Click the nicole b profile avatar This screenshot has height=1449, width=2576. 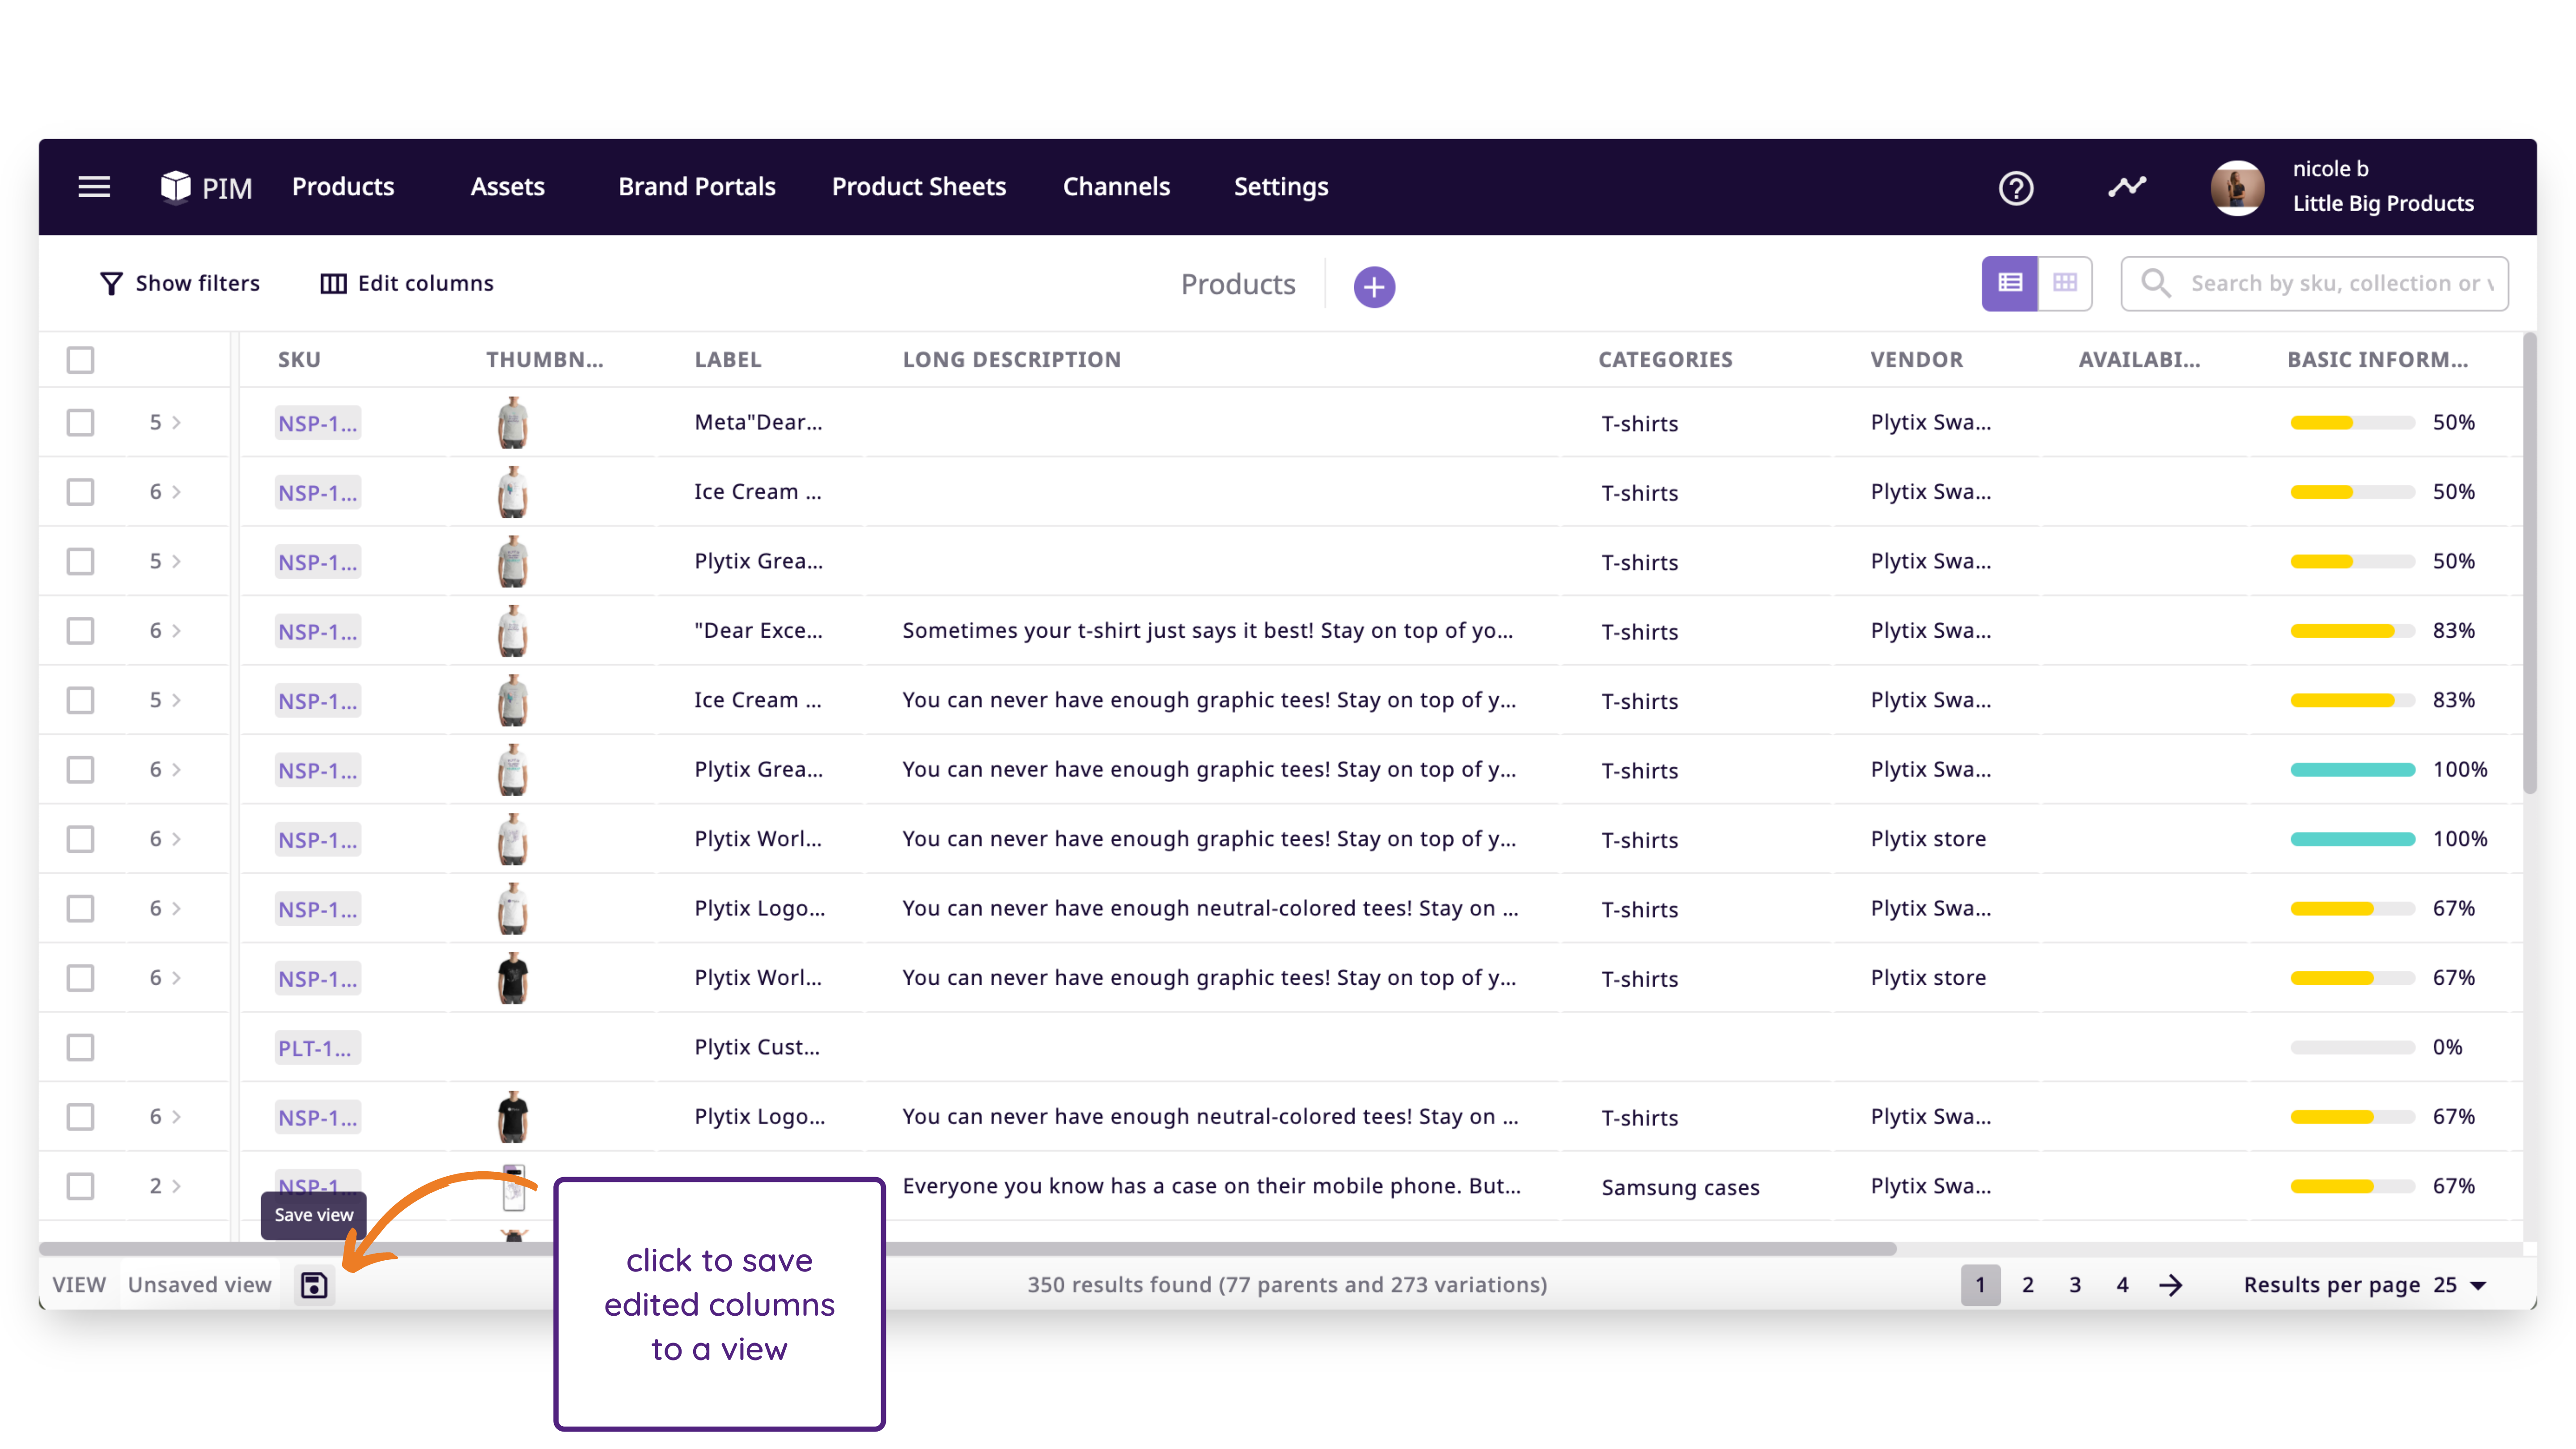coord(2237,188)
